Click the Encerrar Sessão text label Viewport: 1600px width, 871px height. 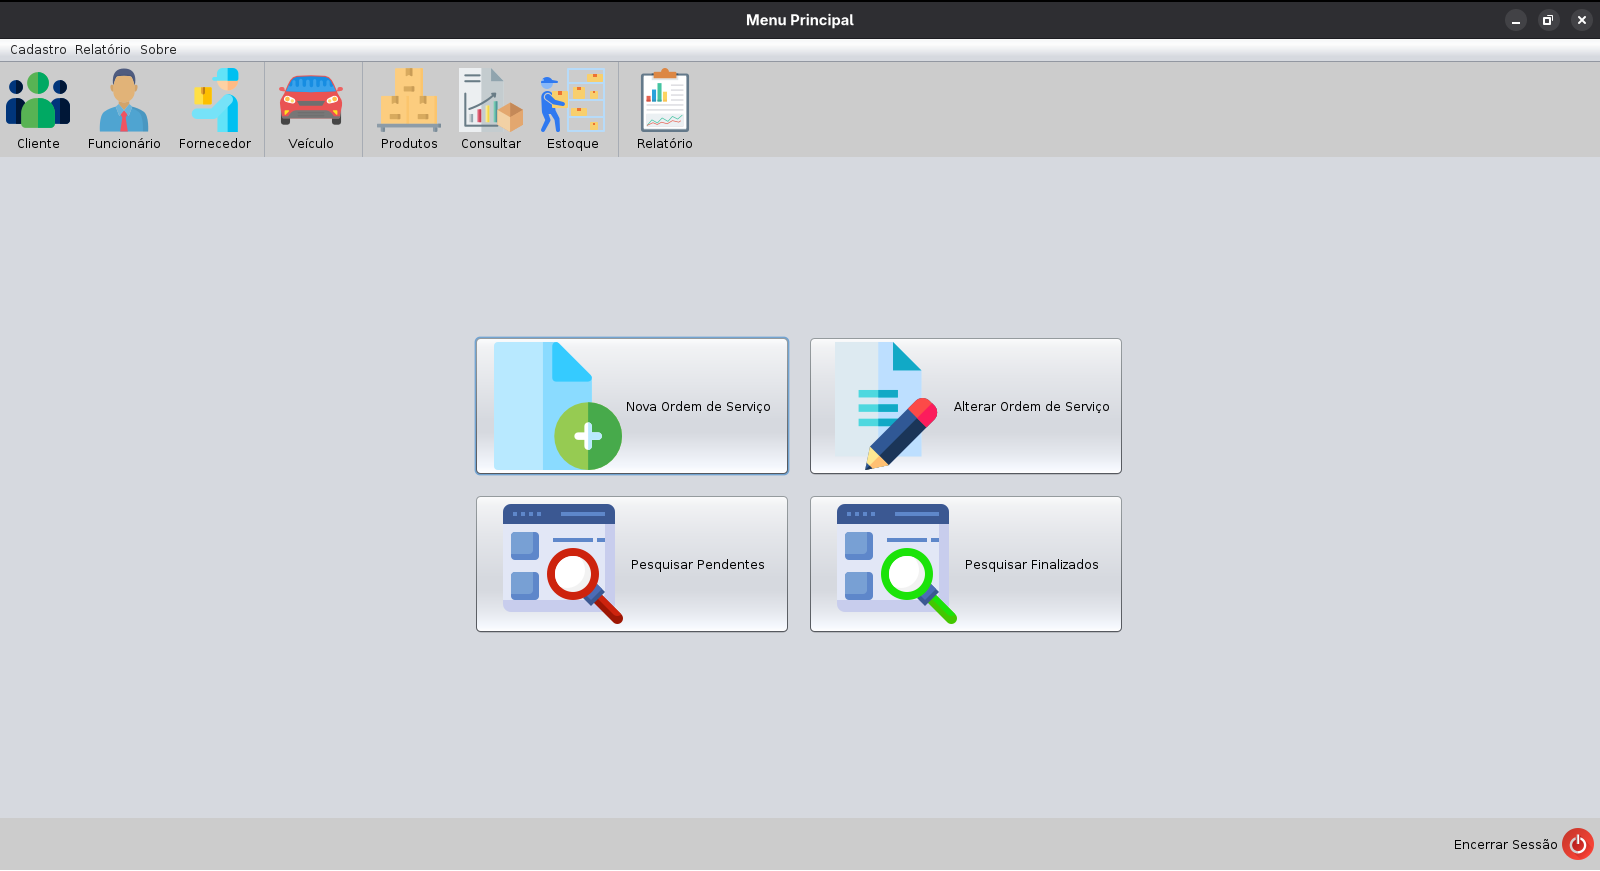click(1505, 845)
